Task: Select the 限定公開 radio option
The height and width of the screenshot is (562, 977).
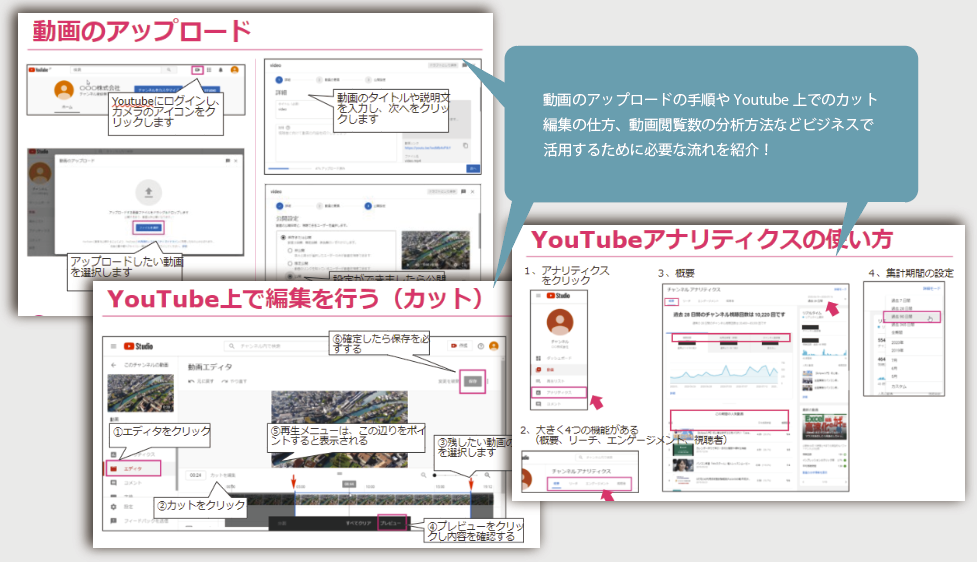Action: (290, 264)
